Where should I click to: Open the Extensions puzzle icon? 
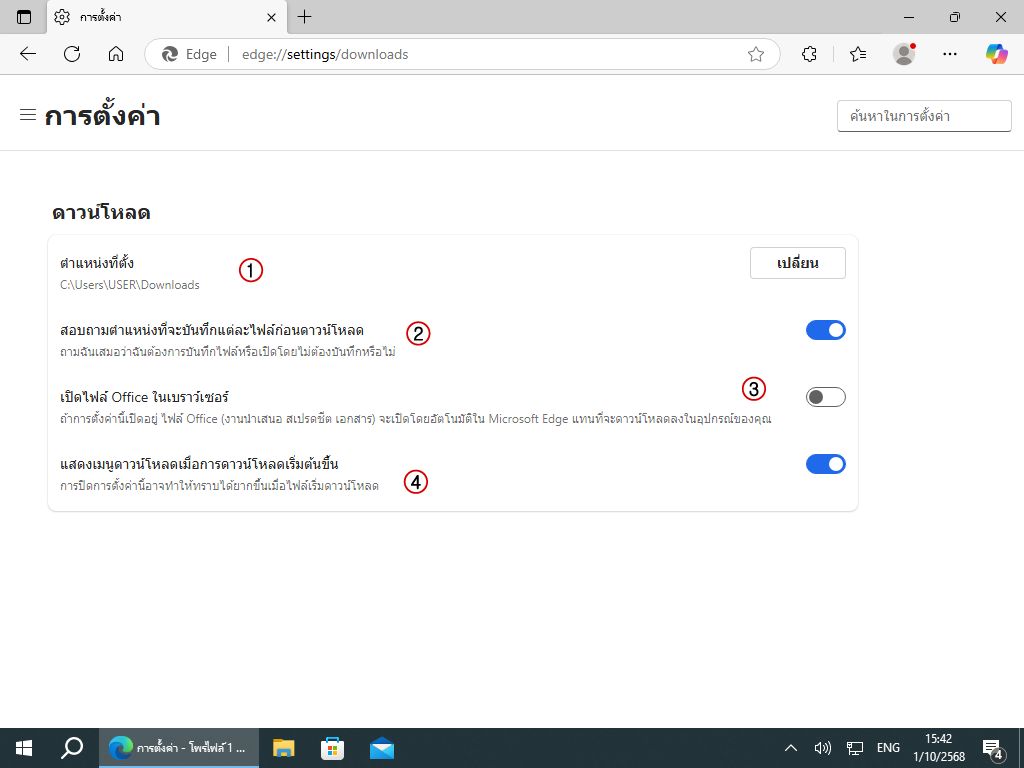click(x=810, y=54)
